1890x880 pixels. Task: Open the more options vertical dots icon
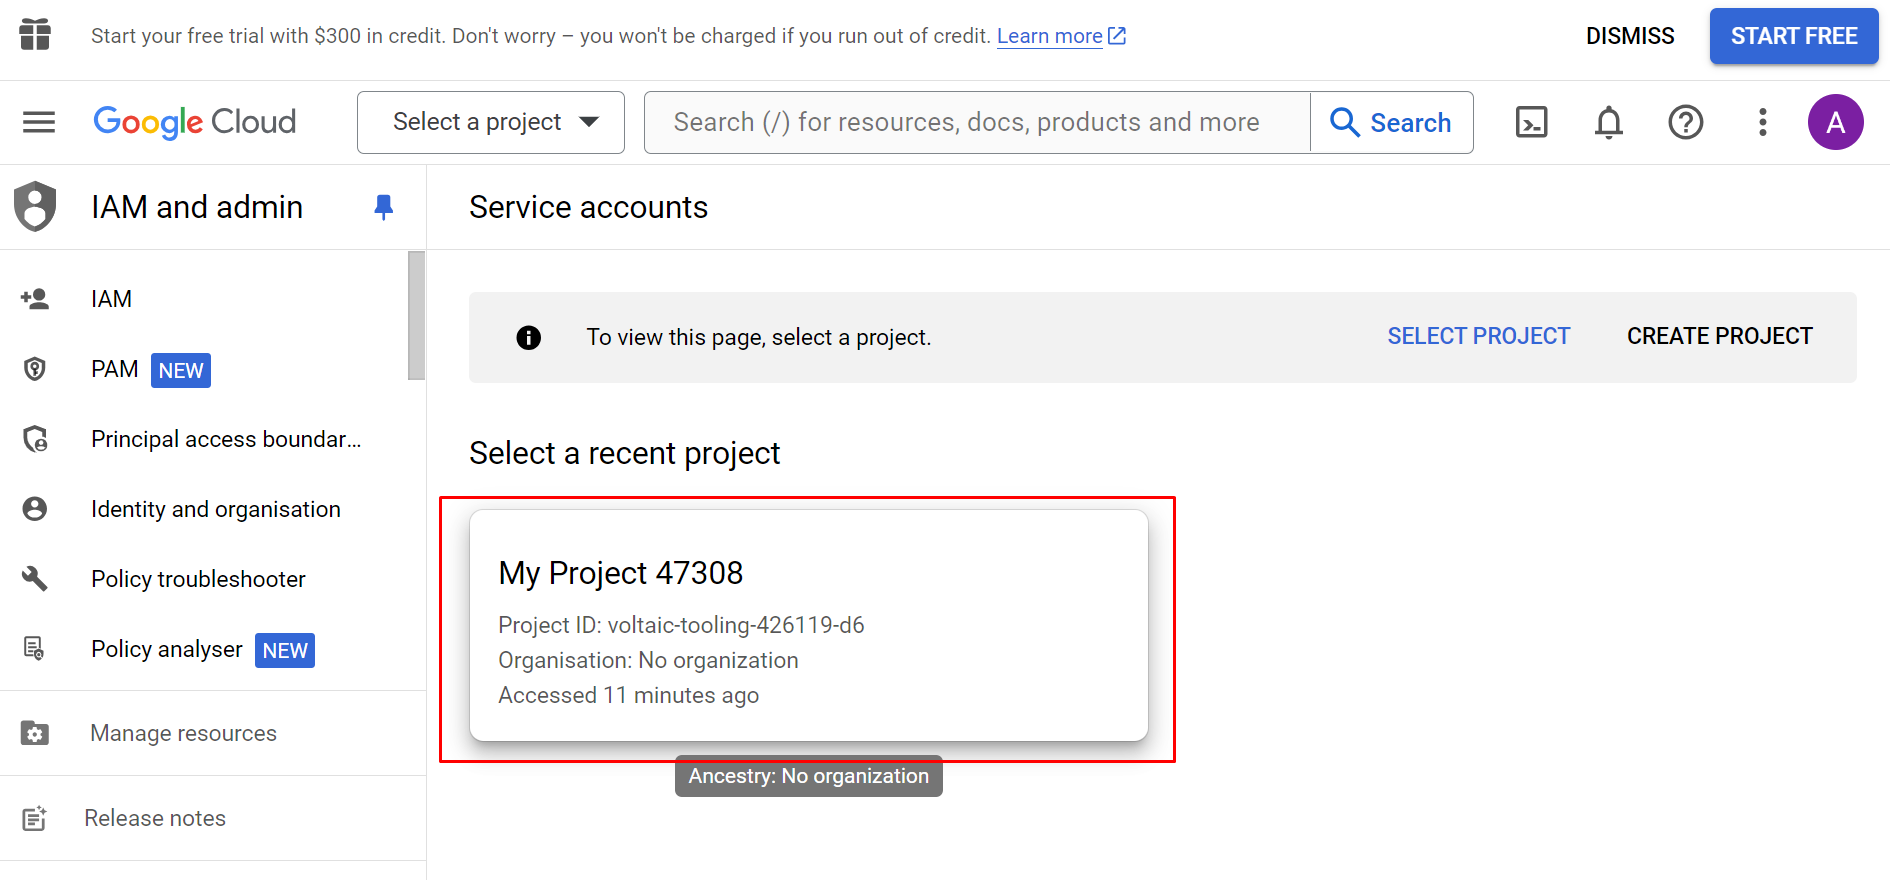[1762, 122]
